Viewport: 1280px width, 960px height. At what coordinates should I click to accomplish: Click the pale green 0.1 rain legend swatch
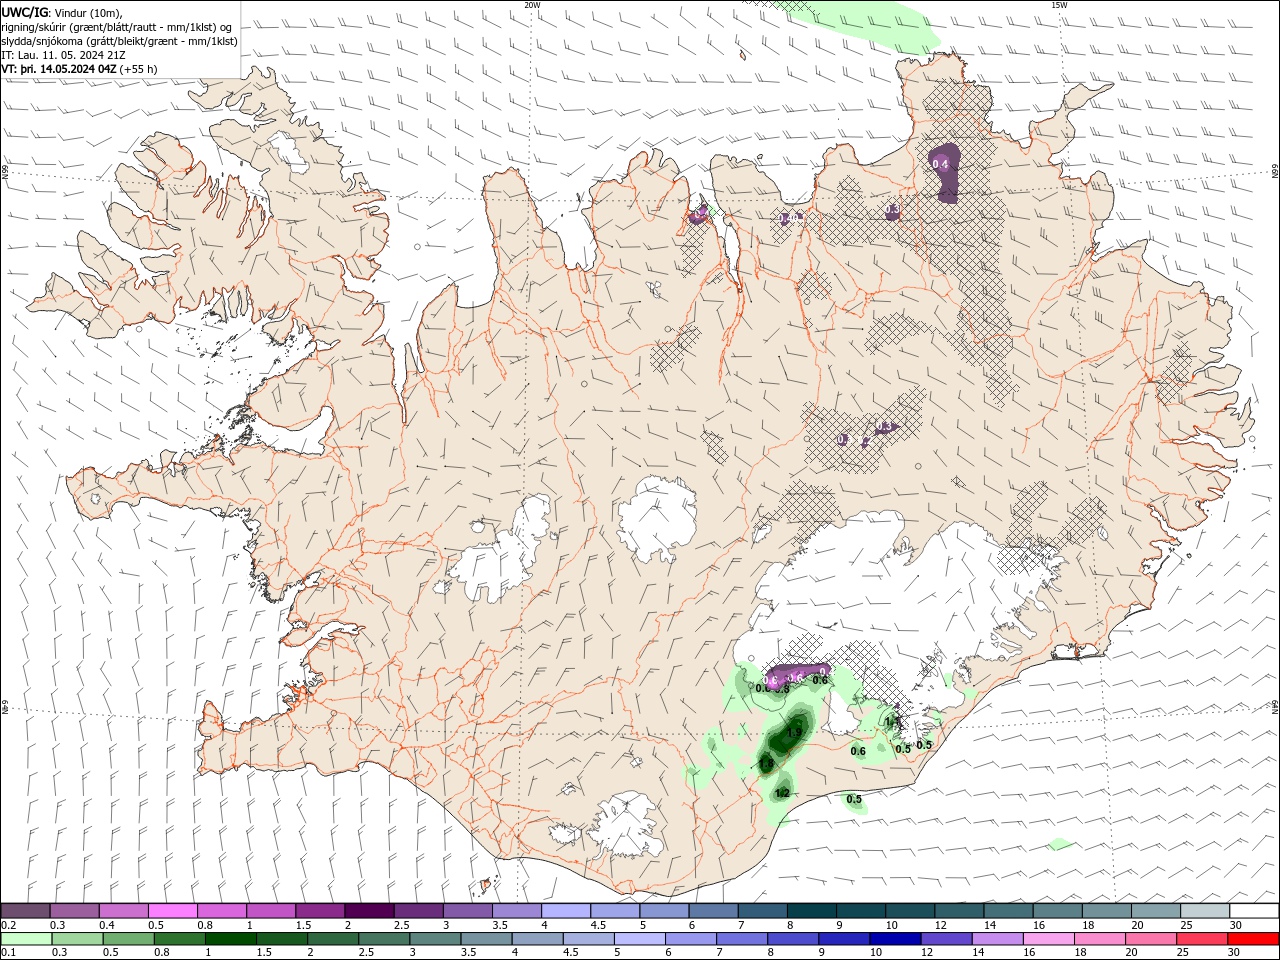26,939
